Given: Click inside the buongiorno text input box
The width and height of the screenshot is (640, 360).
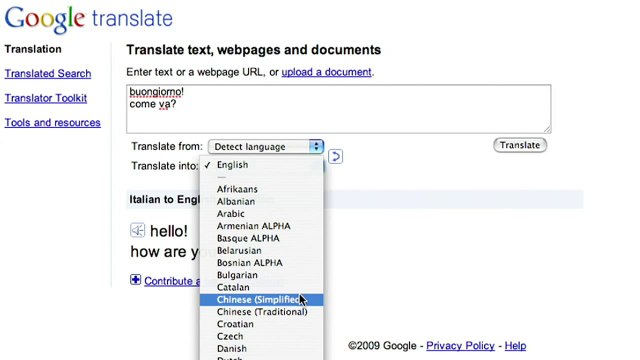Looking at the screenshot, I should [339, 109].
